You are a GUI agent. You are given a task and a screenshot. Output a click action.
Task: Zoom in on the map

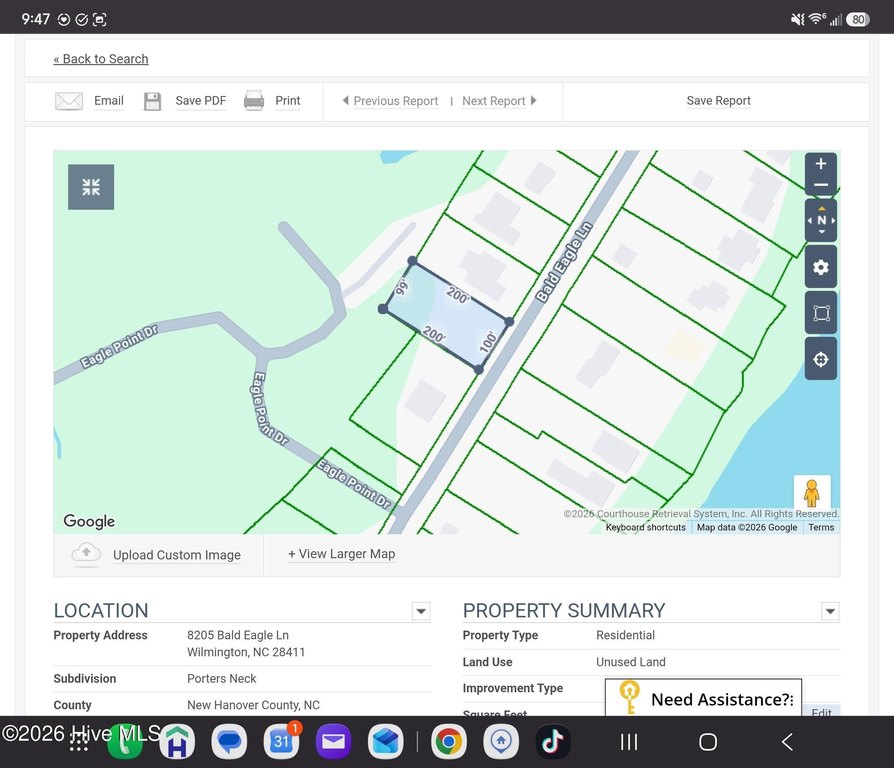pyautogui.click(x=820, y=164)
